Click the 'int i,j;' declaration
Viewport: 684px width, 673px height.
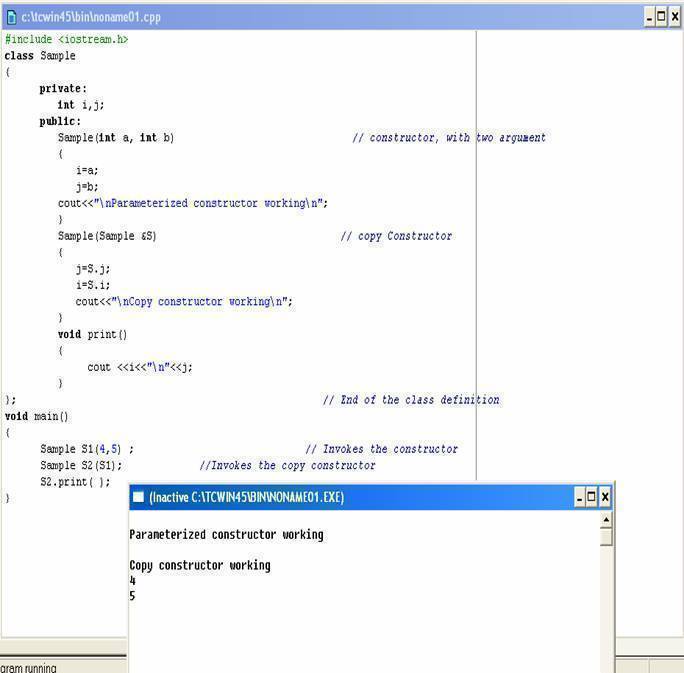click(x=81, y=105)
